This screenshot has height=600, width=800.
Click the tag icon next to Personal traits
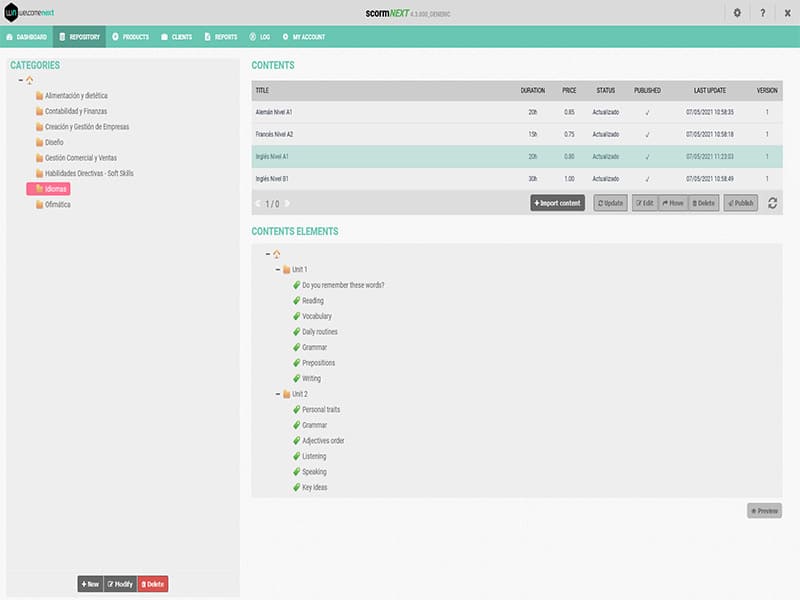coord(296,409)
